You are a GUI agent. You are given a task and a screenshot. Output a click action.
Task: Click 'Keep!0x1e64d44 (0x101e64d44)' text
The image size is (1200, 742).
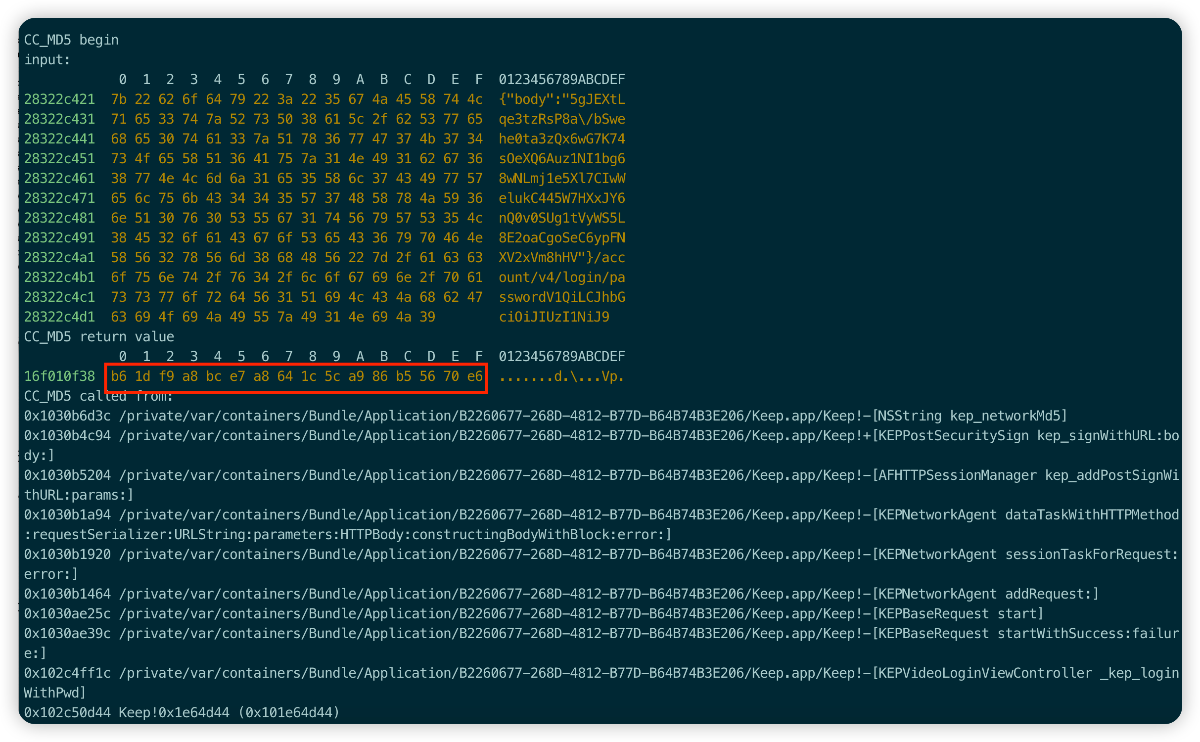(230, 713)
